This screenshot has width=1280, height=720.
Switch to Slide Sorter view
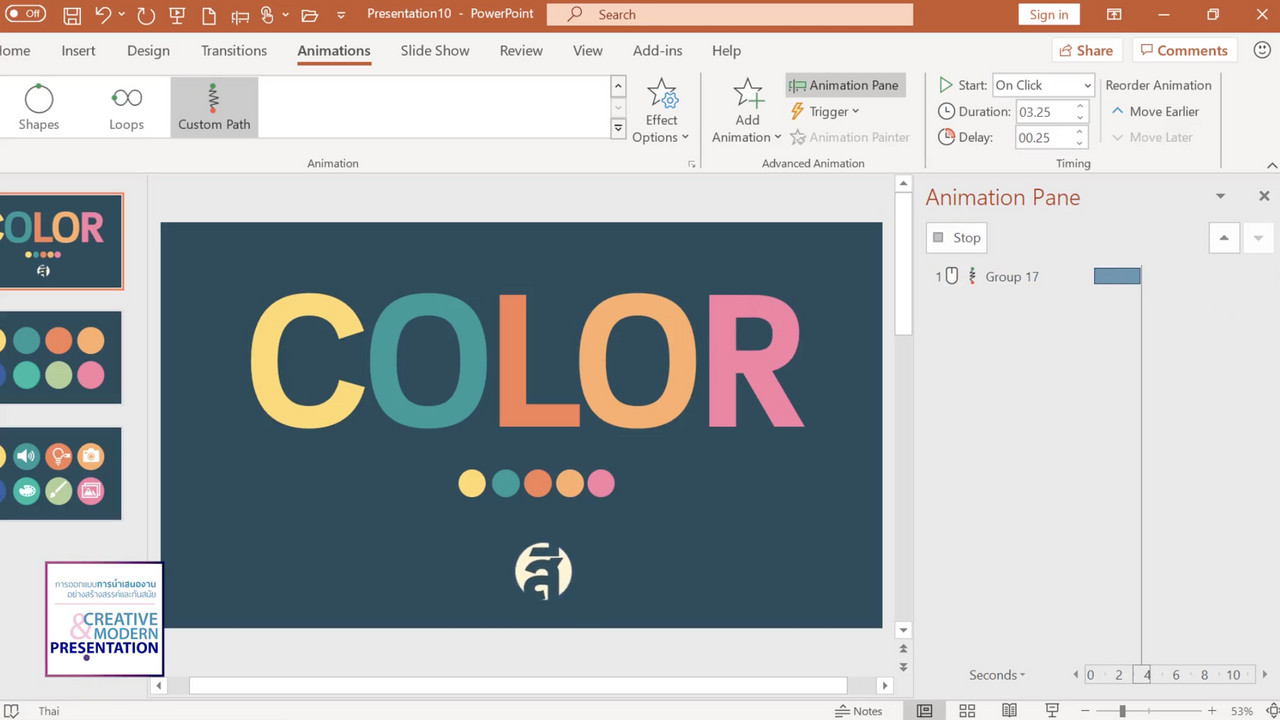[x=967, y=711]
